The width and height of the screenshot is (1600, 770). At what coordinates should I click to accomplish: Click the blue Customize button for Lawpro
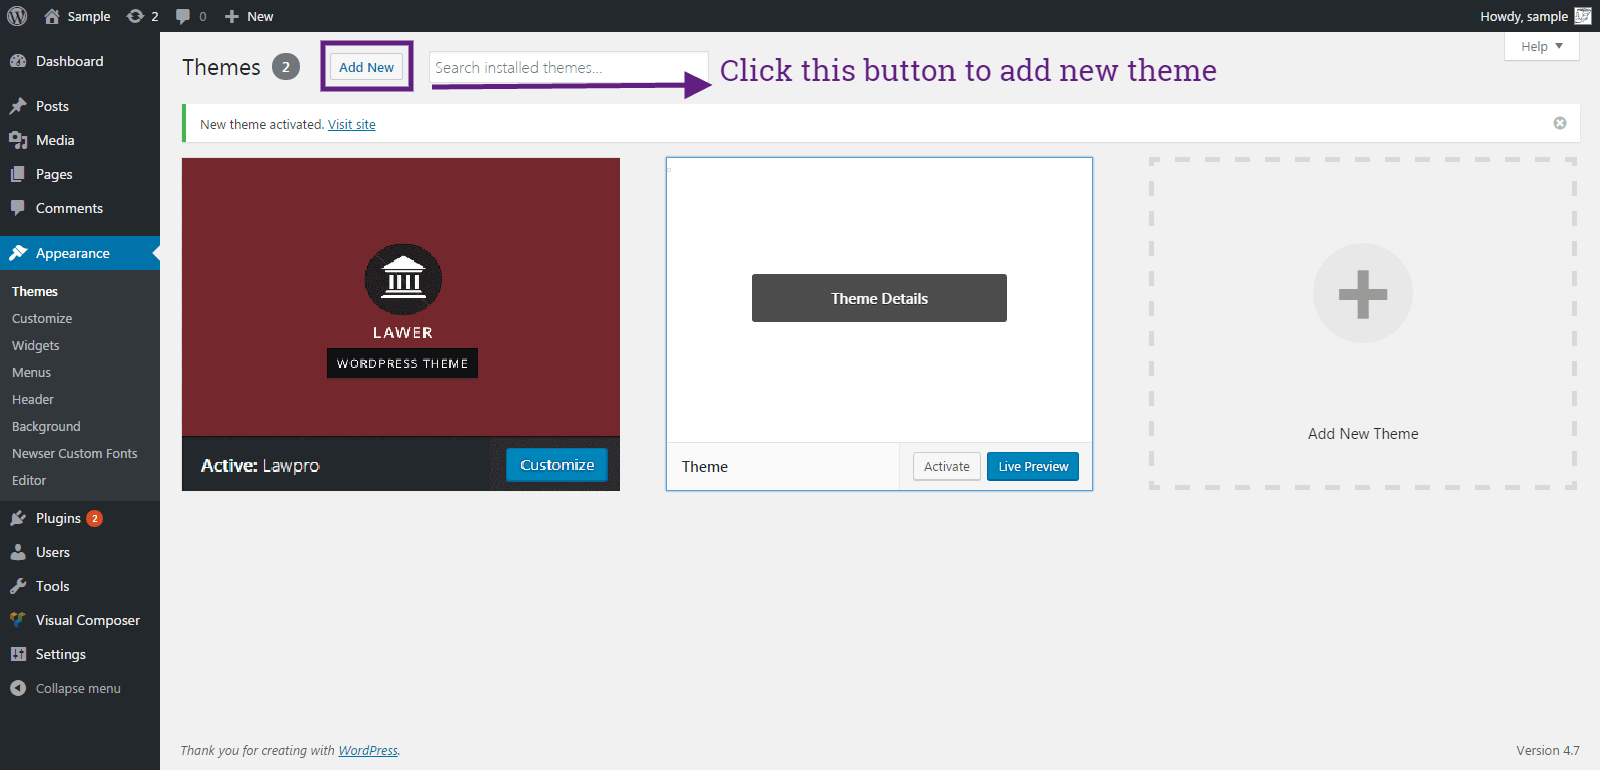[x=556, y=465]
